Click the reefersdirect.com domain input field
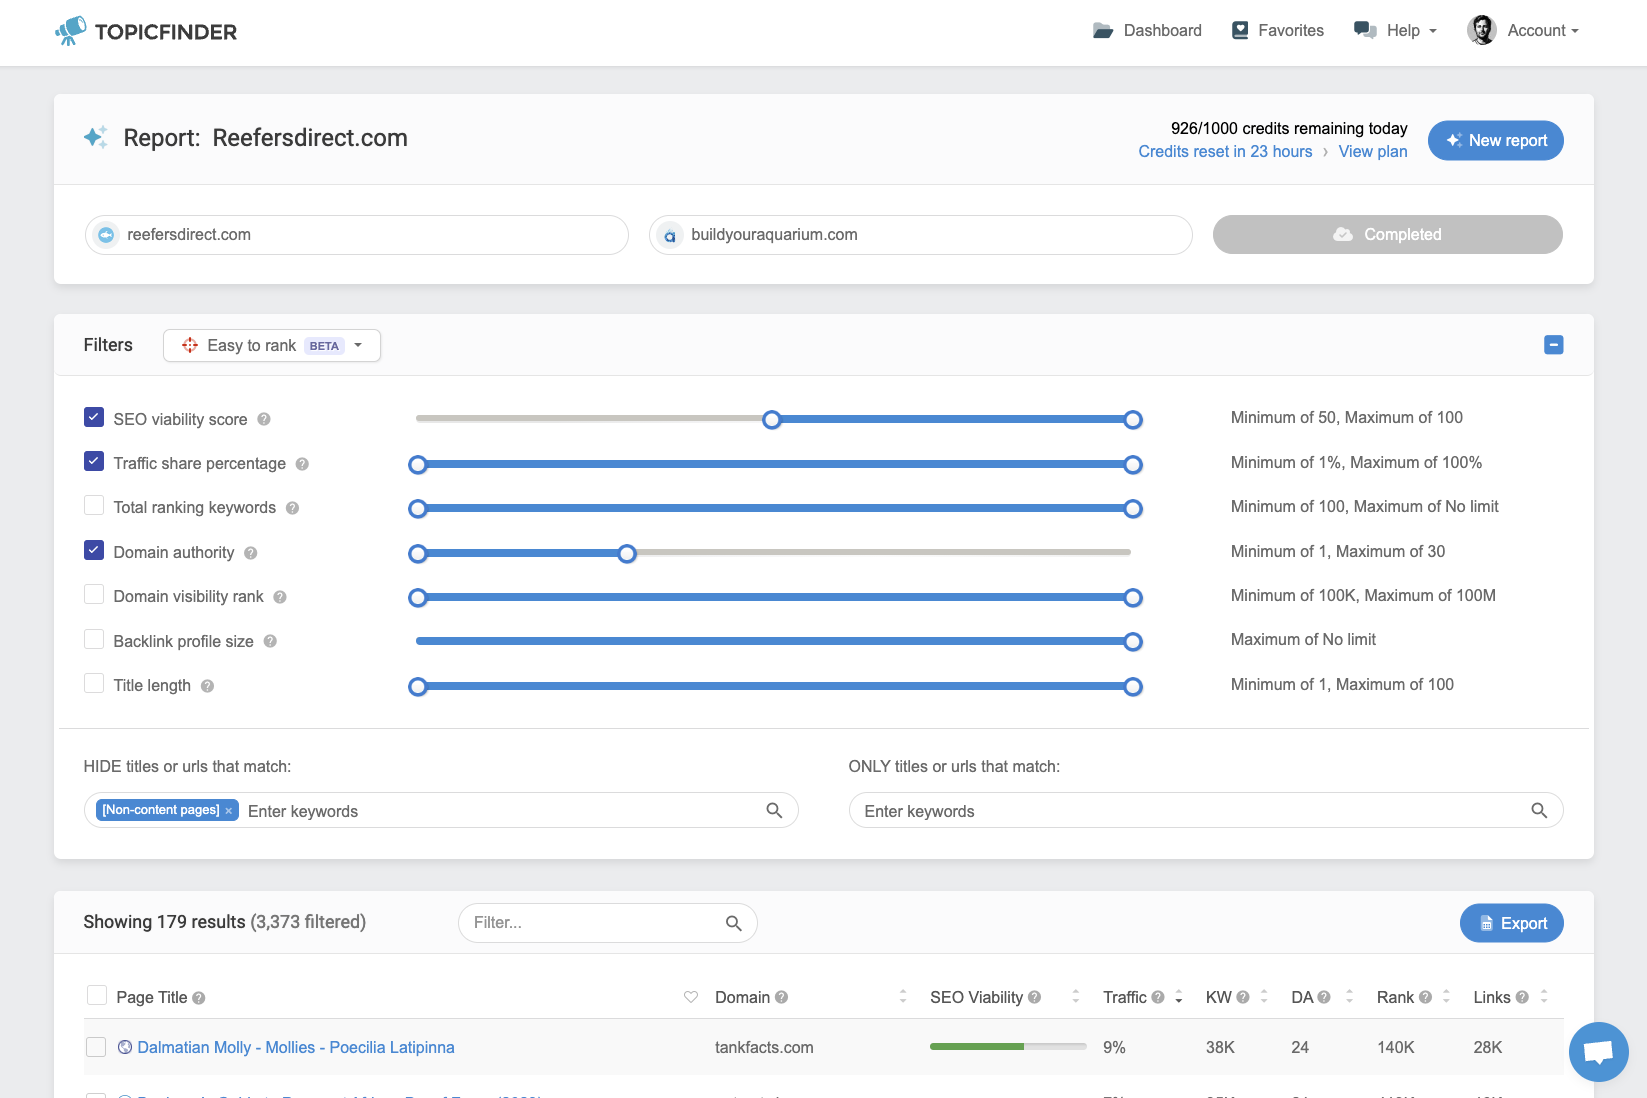Viewport: 1647px width, 1098px height. [357, 235]
